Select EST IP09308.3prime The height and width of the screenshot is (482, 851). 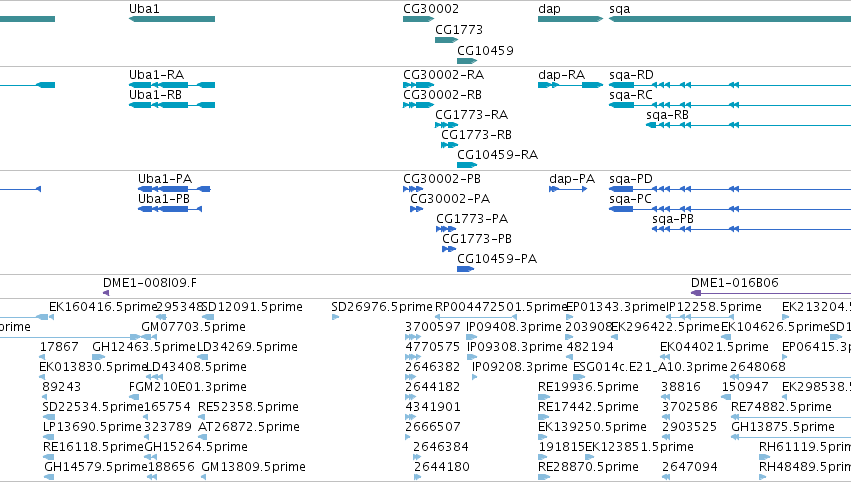click(x=515, y=347)
